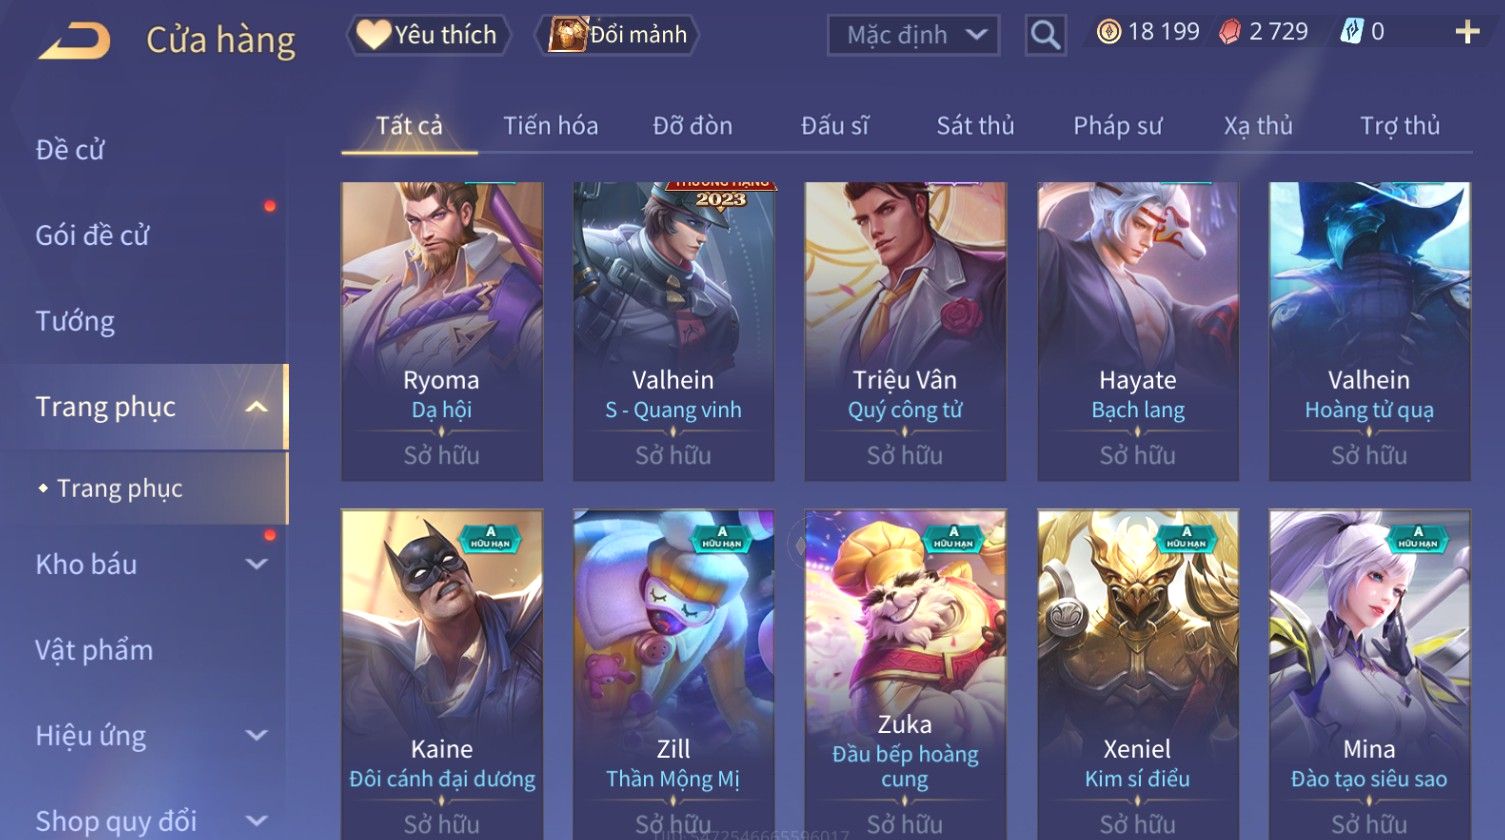This screenshot has width=1505, height=840.
Task: Select Ryoma Dạ hội skin card
Action: [x=441, y=331]
